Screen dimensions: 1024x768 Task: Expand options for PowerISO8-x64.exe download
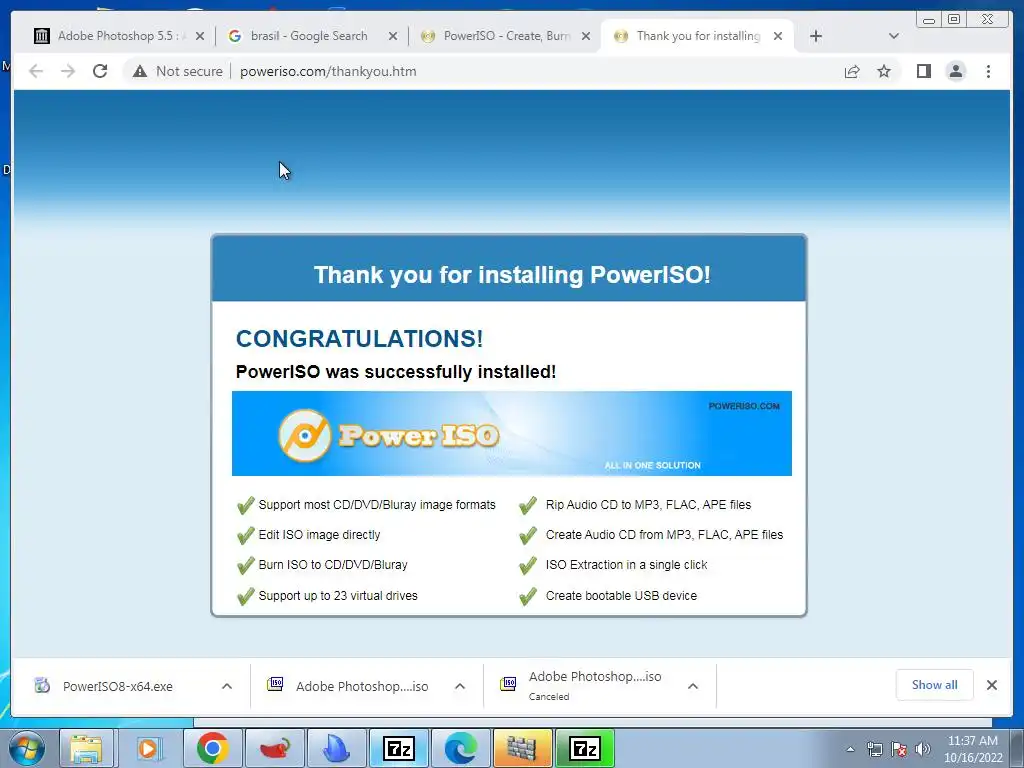pos(227,686)
